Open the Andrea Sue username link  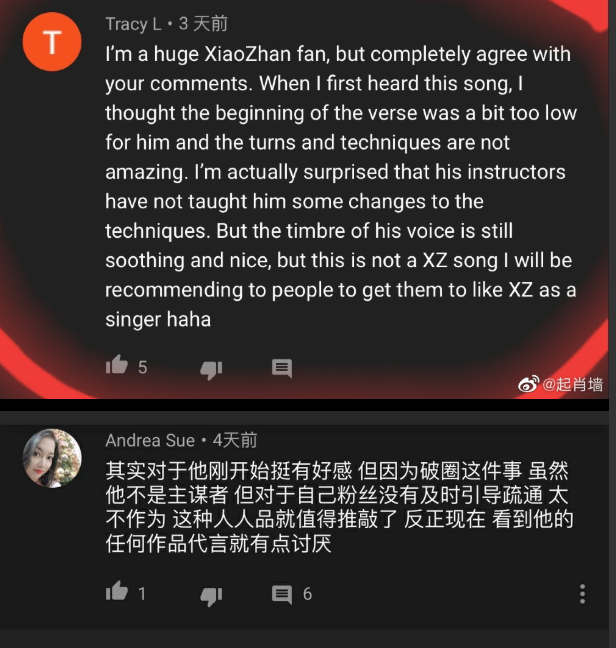coord(150,440)
